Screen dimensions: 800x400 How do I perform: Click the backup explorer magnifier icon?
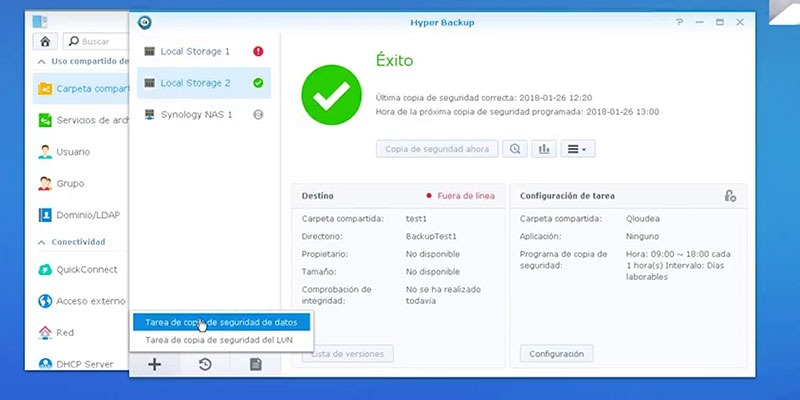point(515,149)
